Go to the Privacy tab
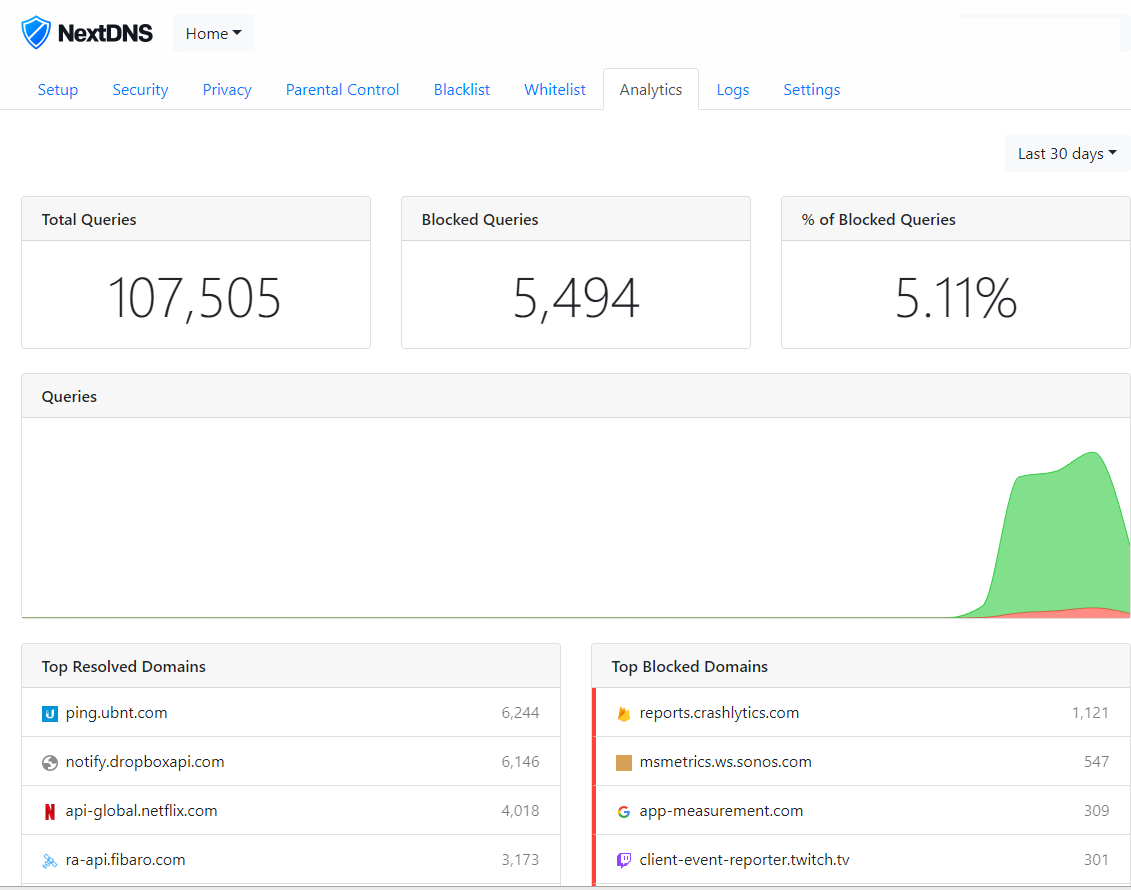Screen dimensions: 1131x890 [x=227, y=89]
